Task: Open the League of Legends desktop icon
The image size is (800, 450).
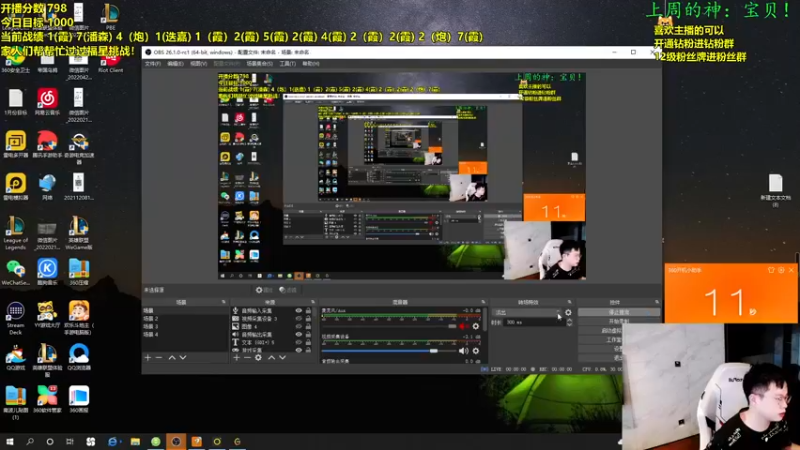Action: (15, 233)
